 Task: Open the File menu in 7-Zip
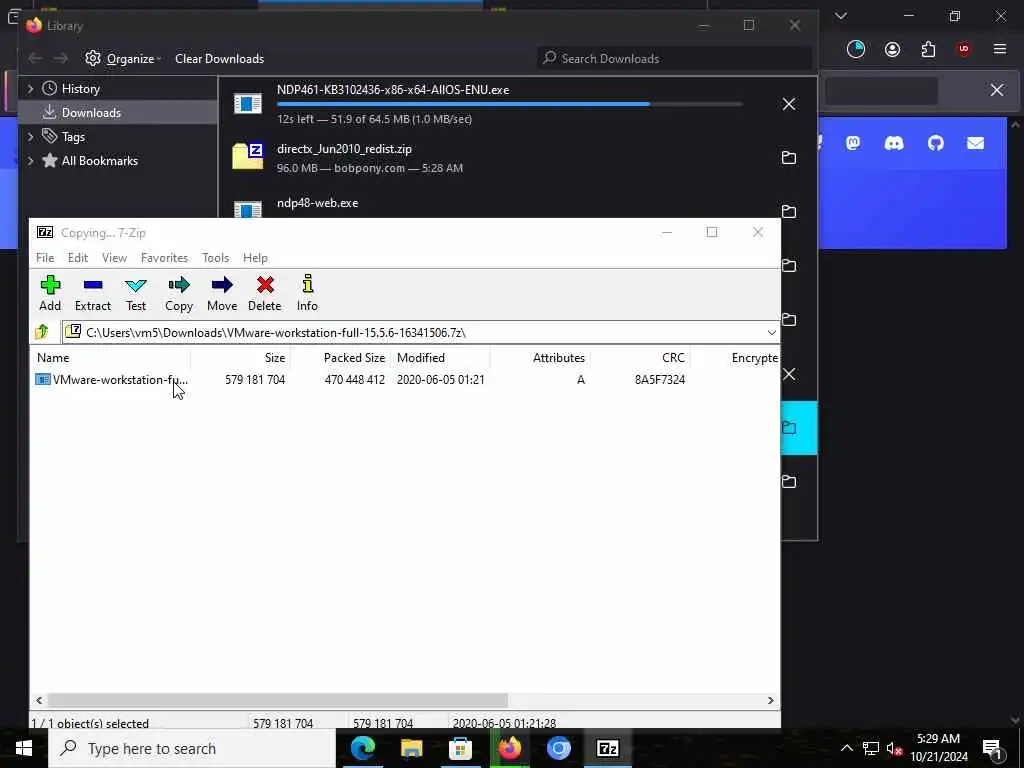coord(45,258)
